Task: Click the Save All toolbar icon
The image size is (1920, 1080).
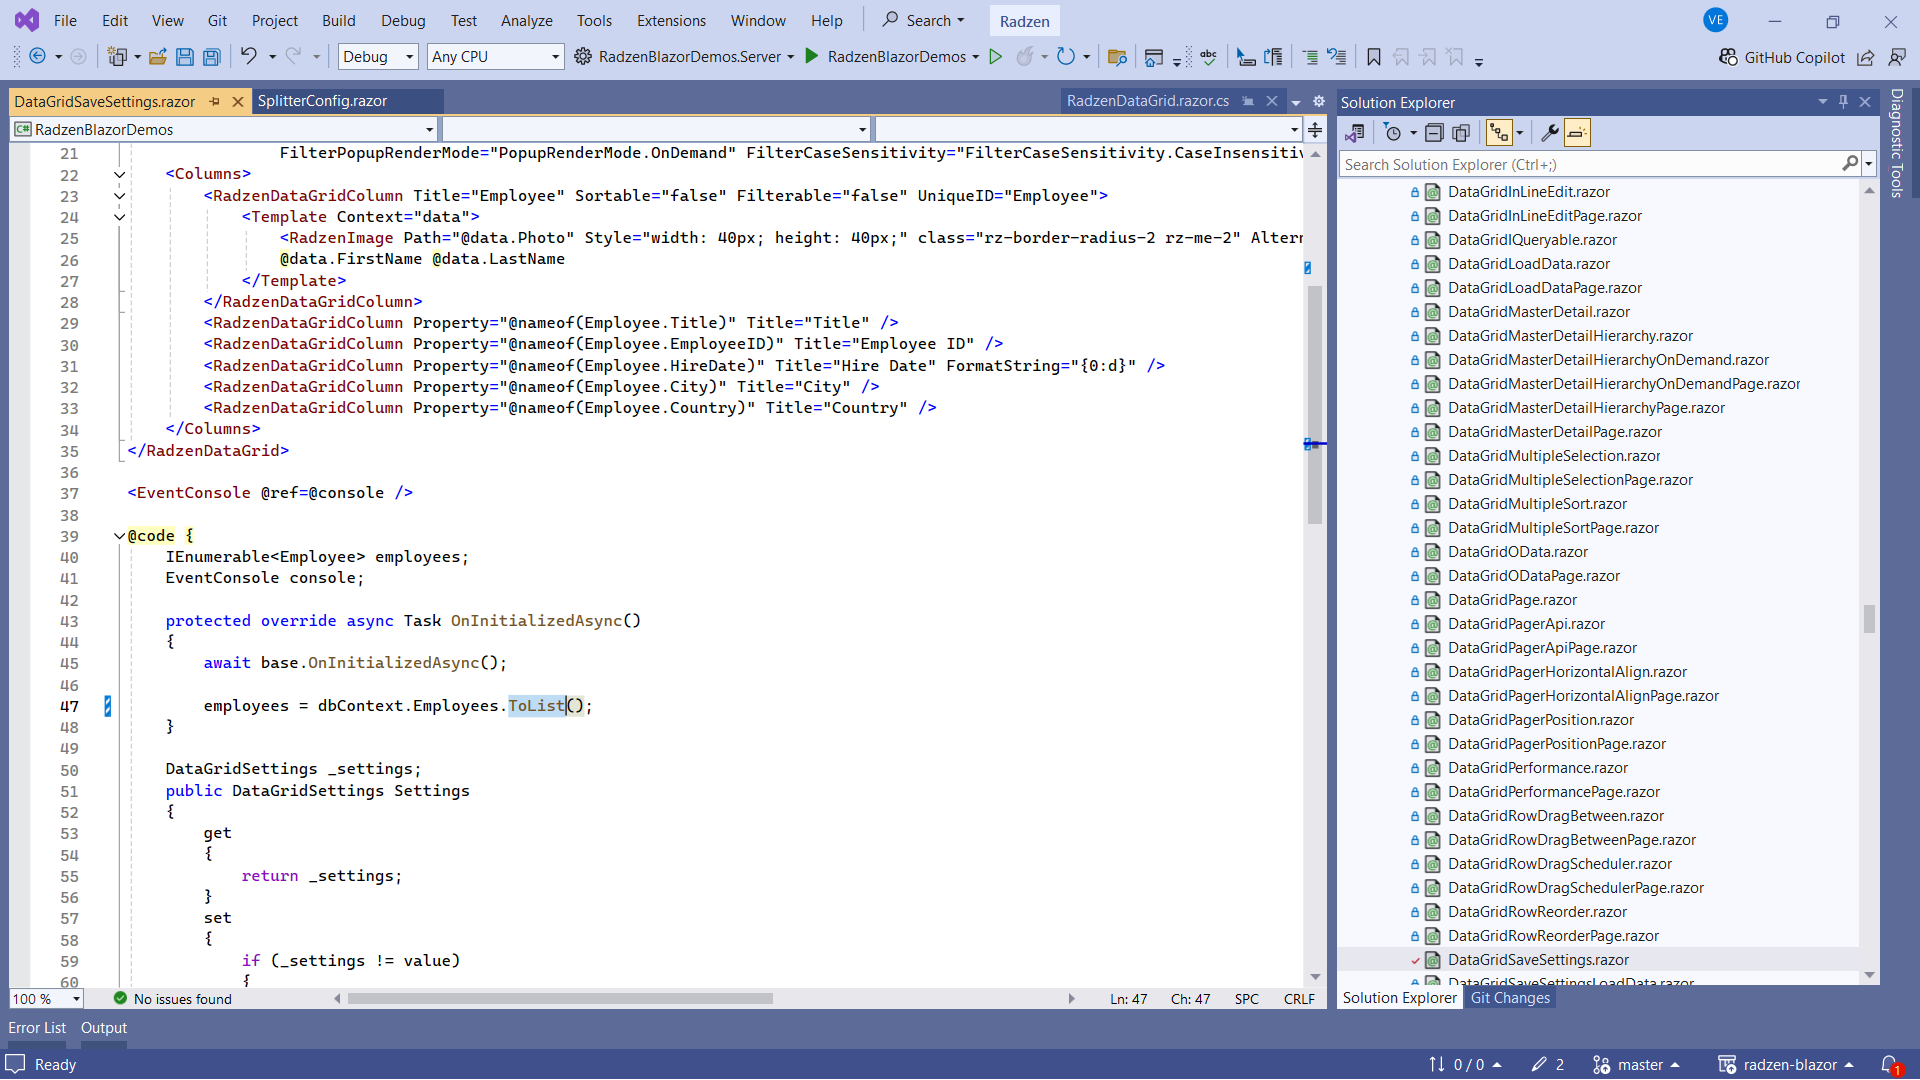Action: coord(211,57)
